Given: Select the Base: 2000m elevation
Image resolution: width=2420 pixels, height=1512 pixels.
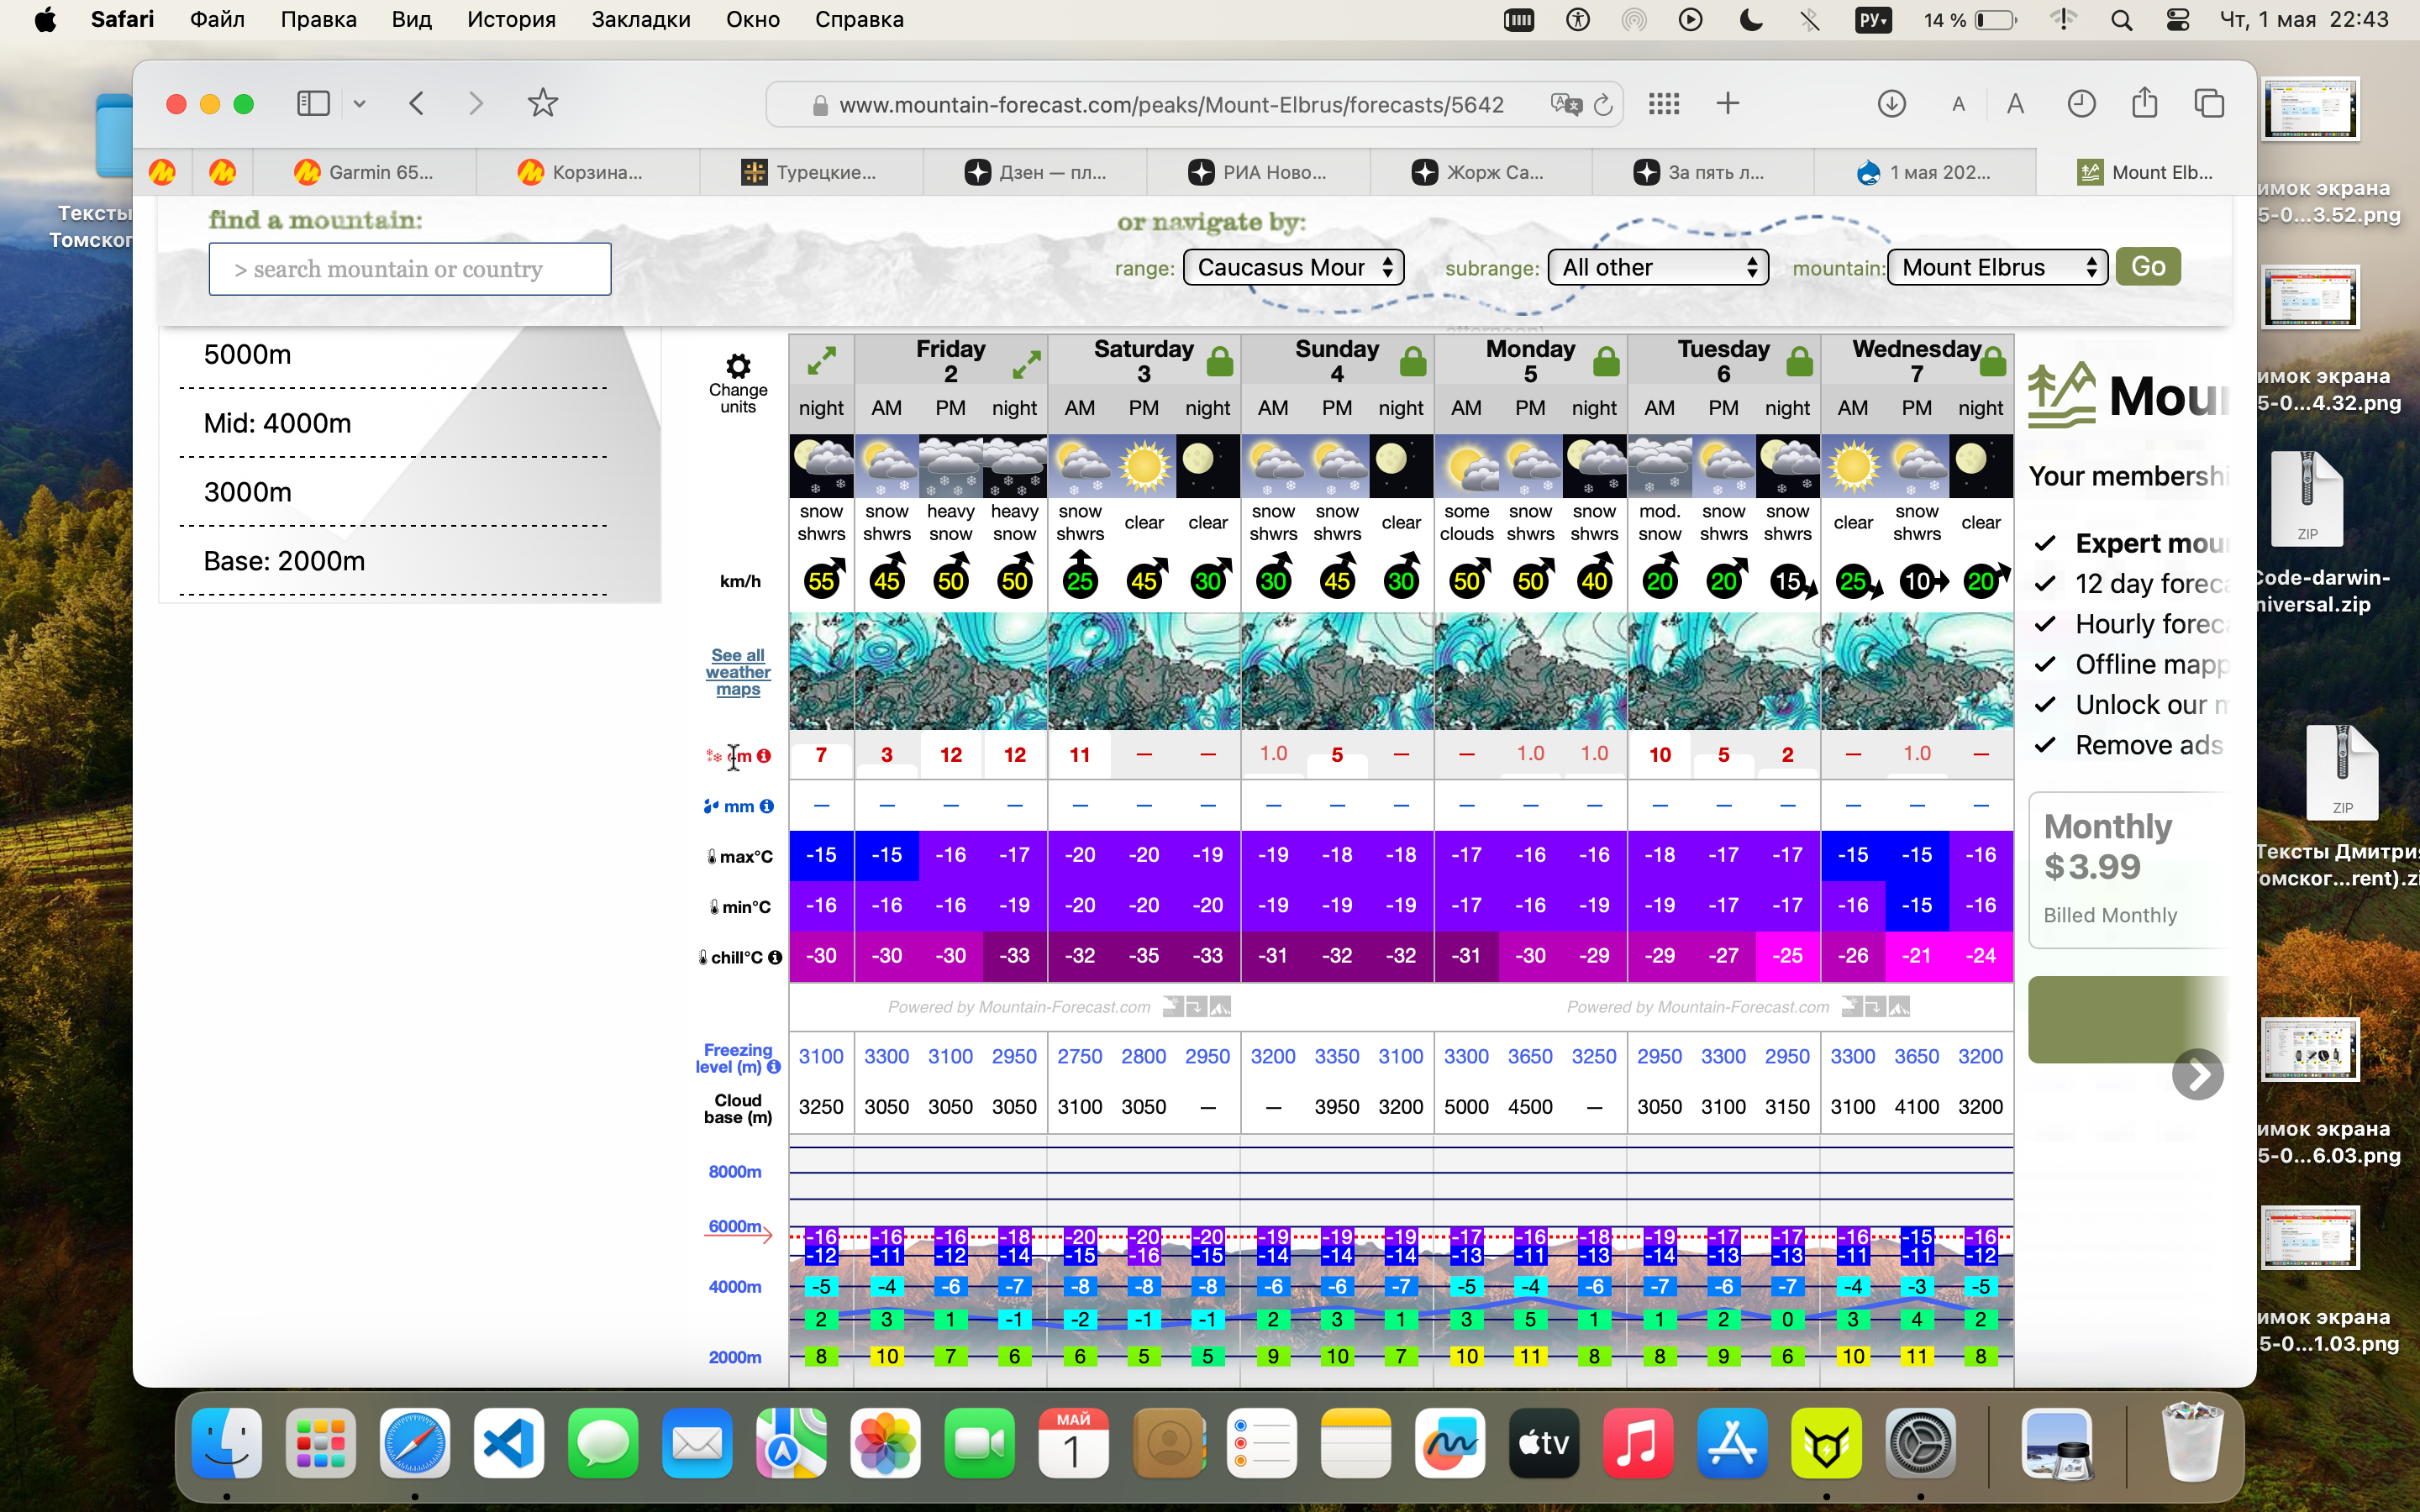Looking at the screenshot, I should (x=284, y=561).
